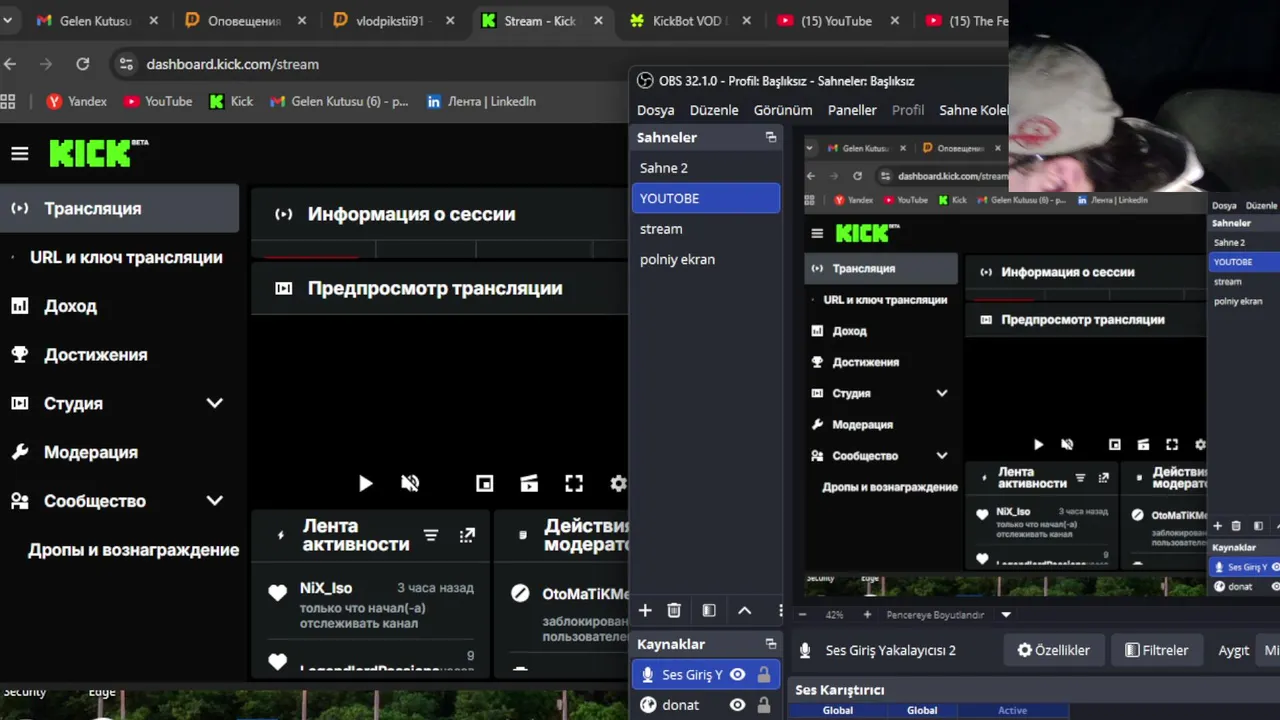Select the polniy ekran scene
Viewport: 1280px width, 720px height.
(x=705, y=259)
